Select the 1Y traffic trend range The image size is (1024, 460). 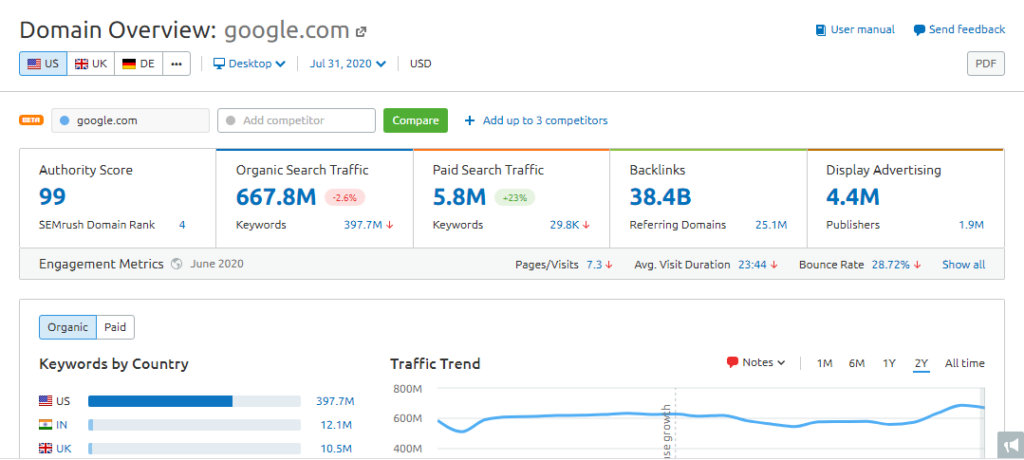click(x=889, y=363)
